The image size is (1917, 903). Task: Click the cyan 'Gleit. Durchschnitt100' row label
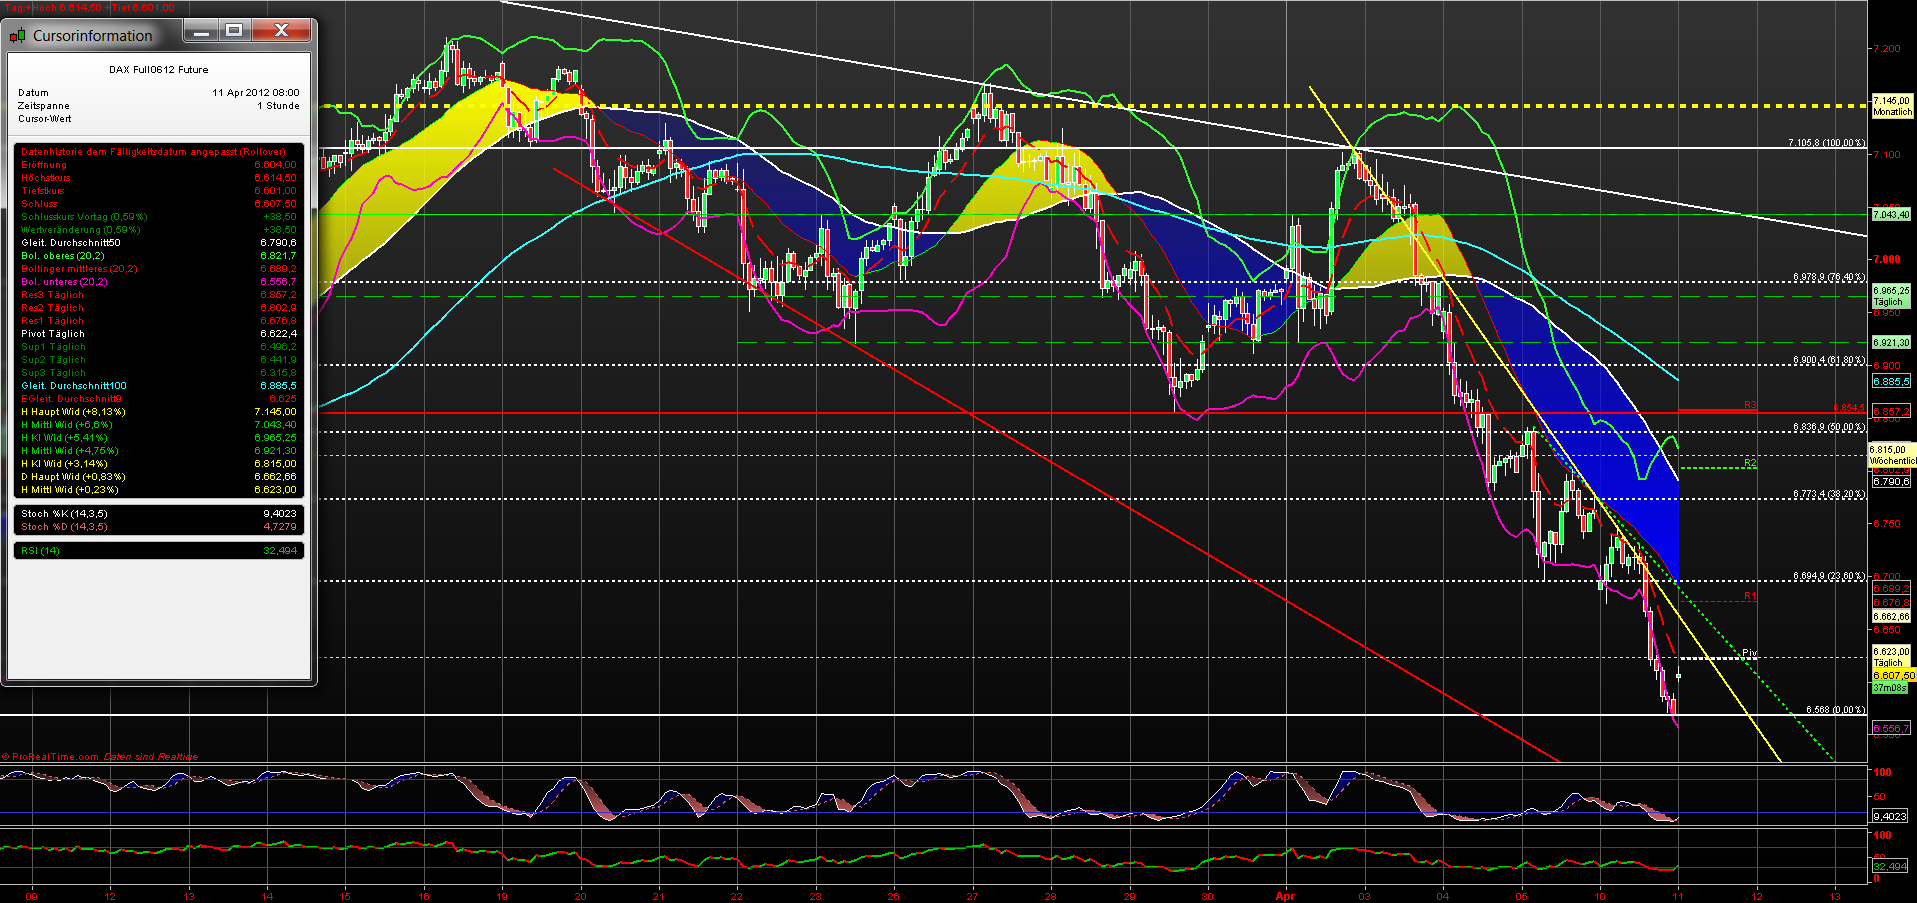[74, 386]
